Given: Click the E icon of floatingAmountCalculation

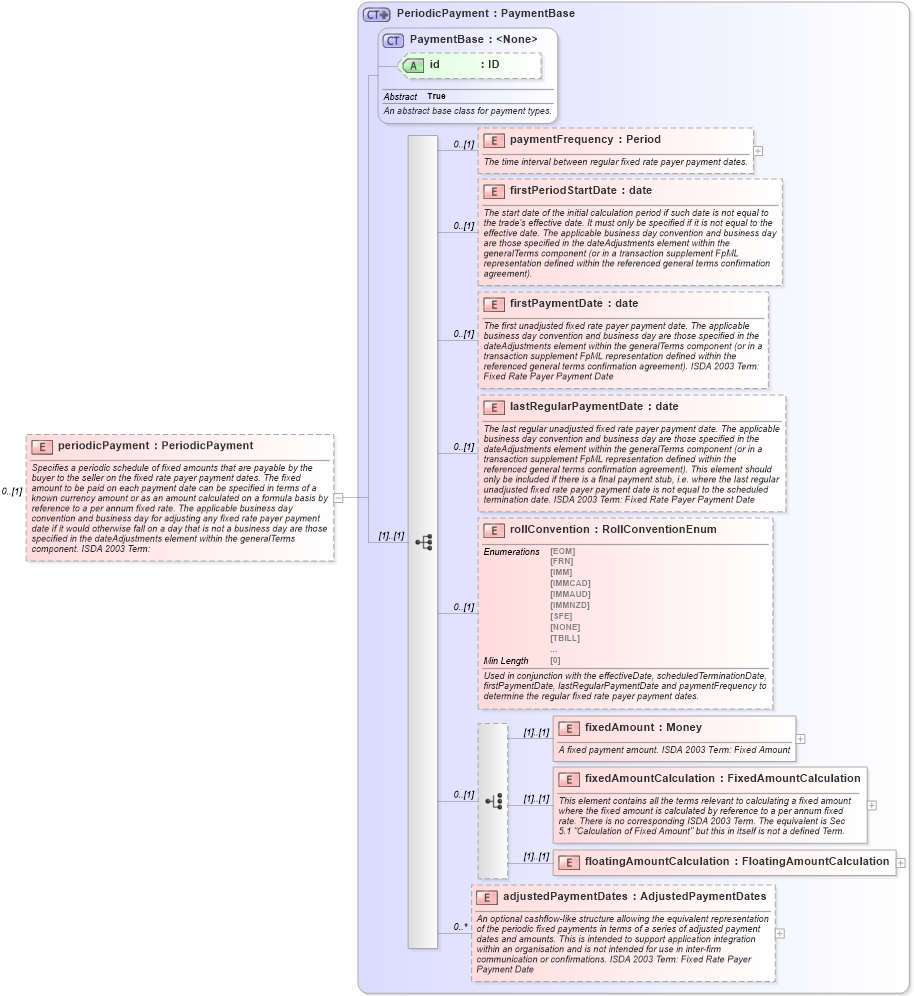Looking at the screenshot, I should (x=568, y=862).
